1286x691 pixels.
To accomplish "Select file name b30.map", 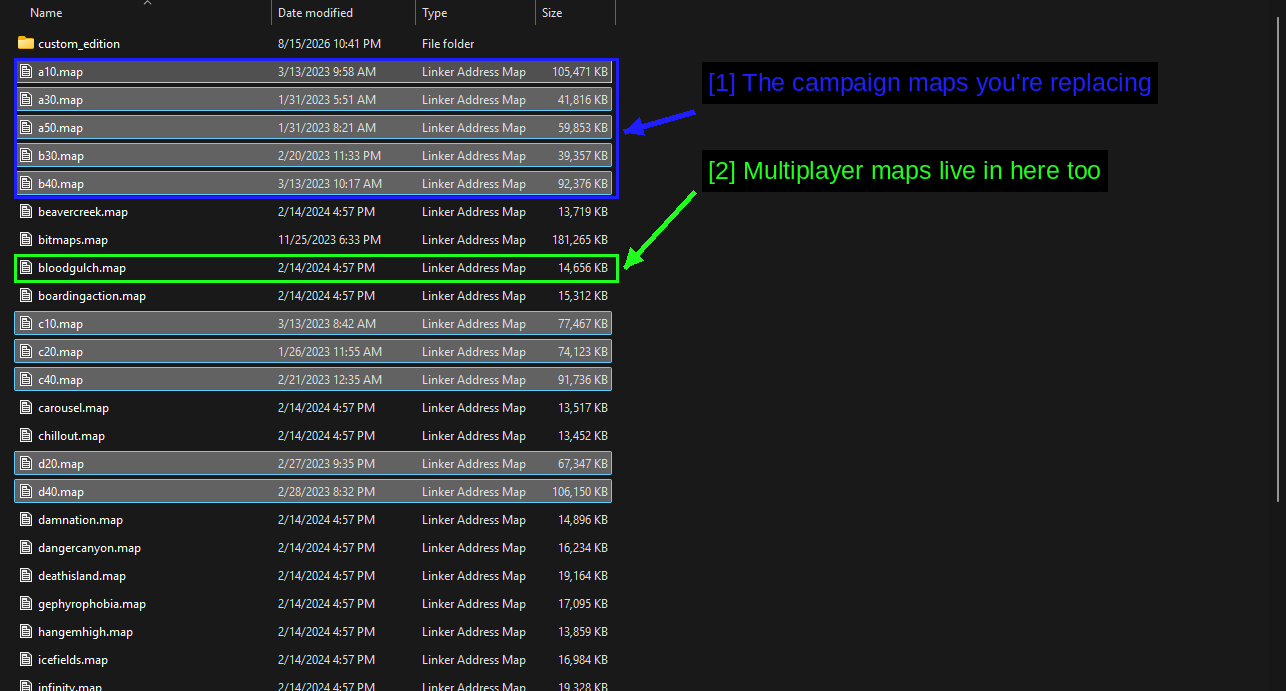I will coord(61,156).
